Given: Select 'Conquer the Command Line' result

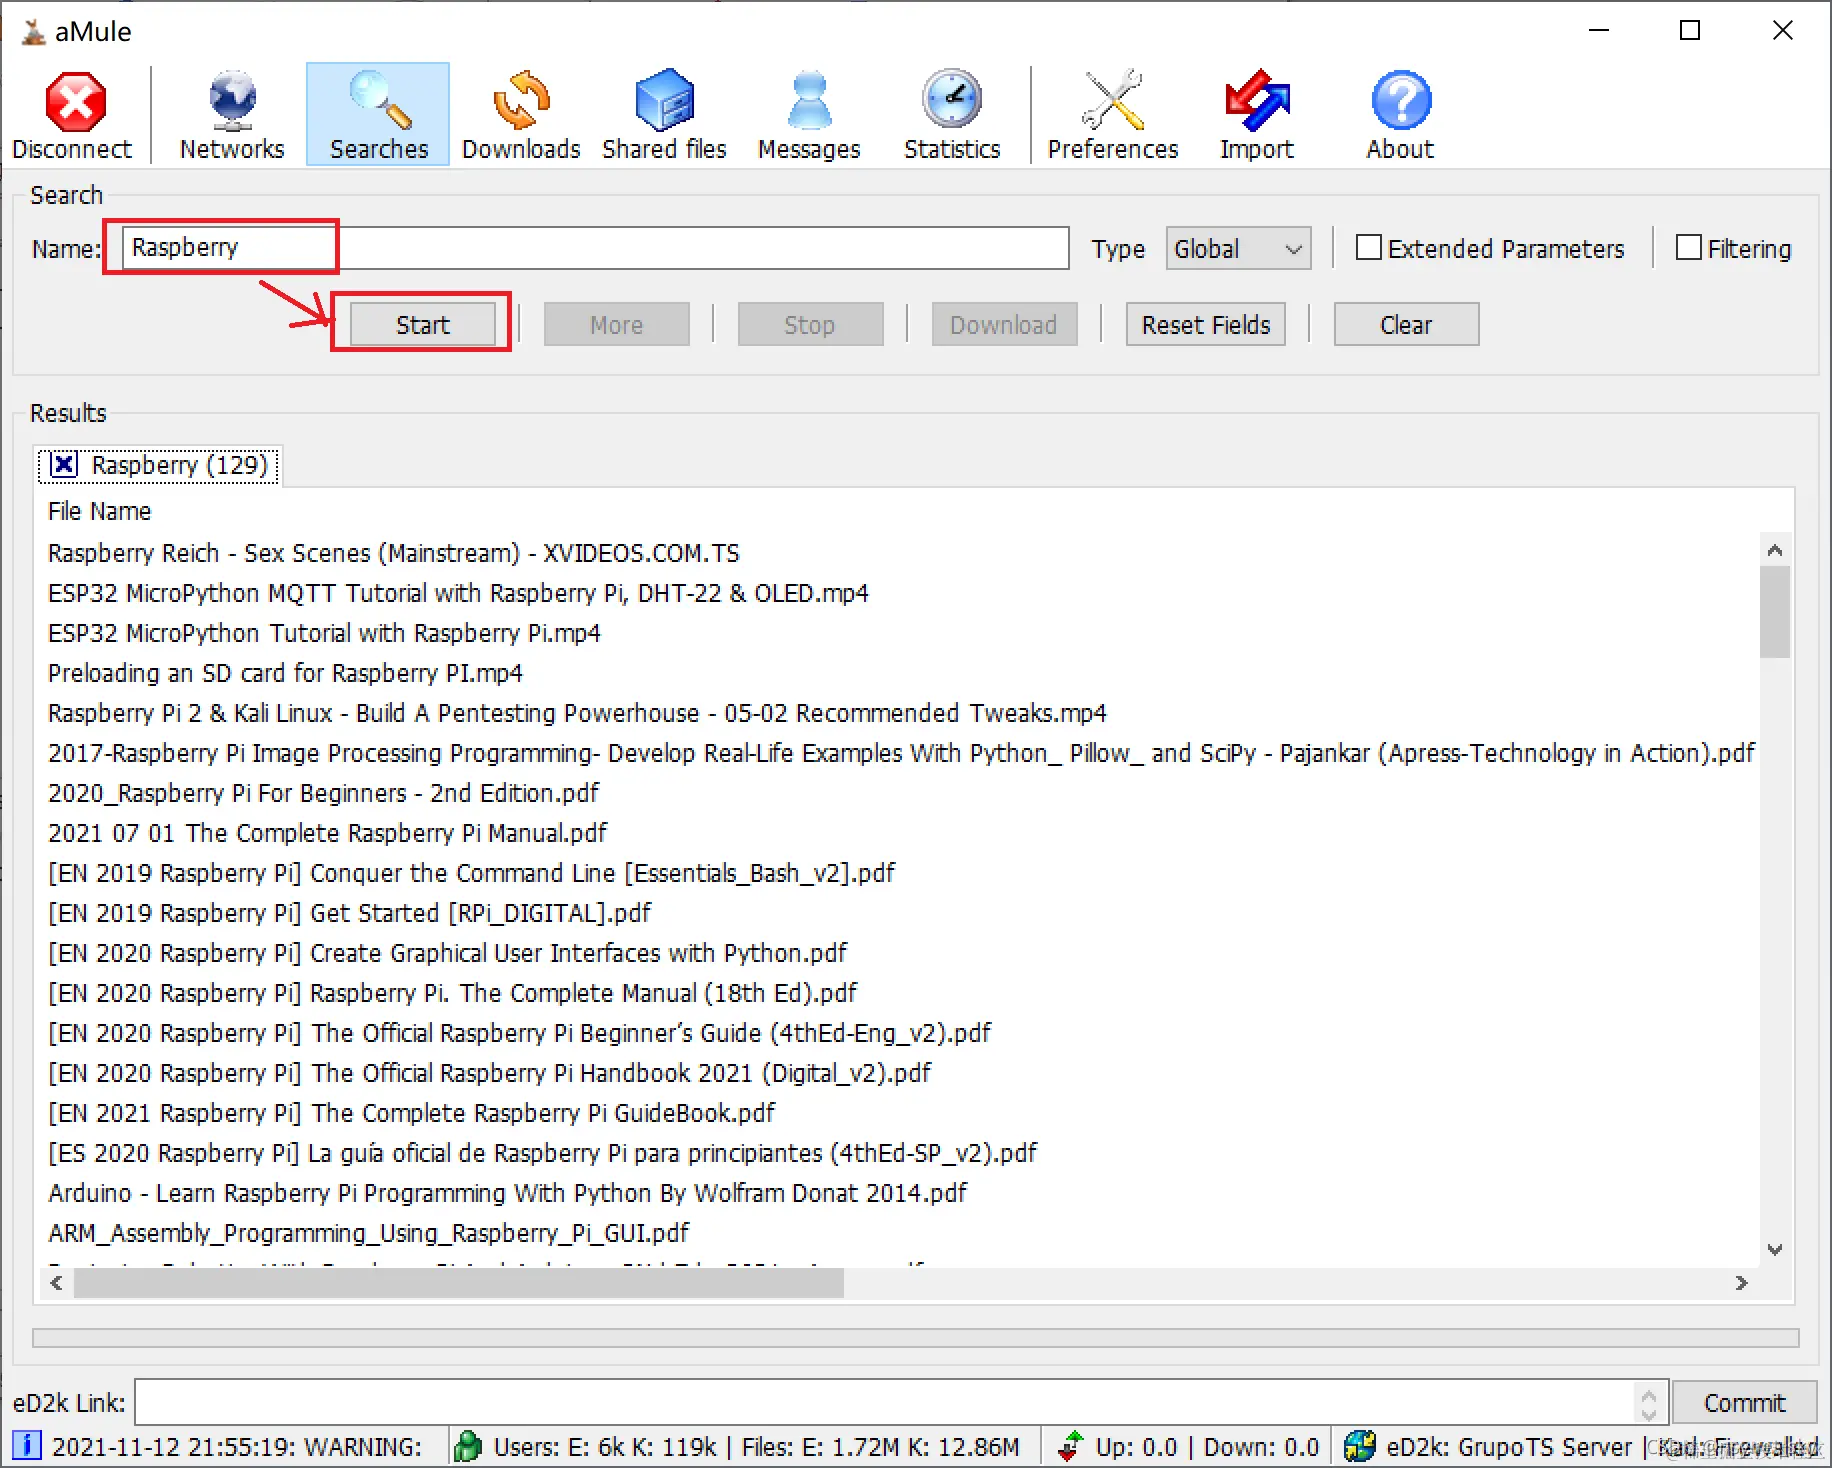Looking at the screenshot, I should [471, 873].
